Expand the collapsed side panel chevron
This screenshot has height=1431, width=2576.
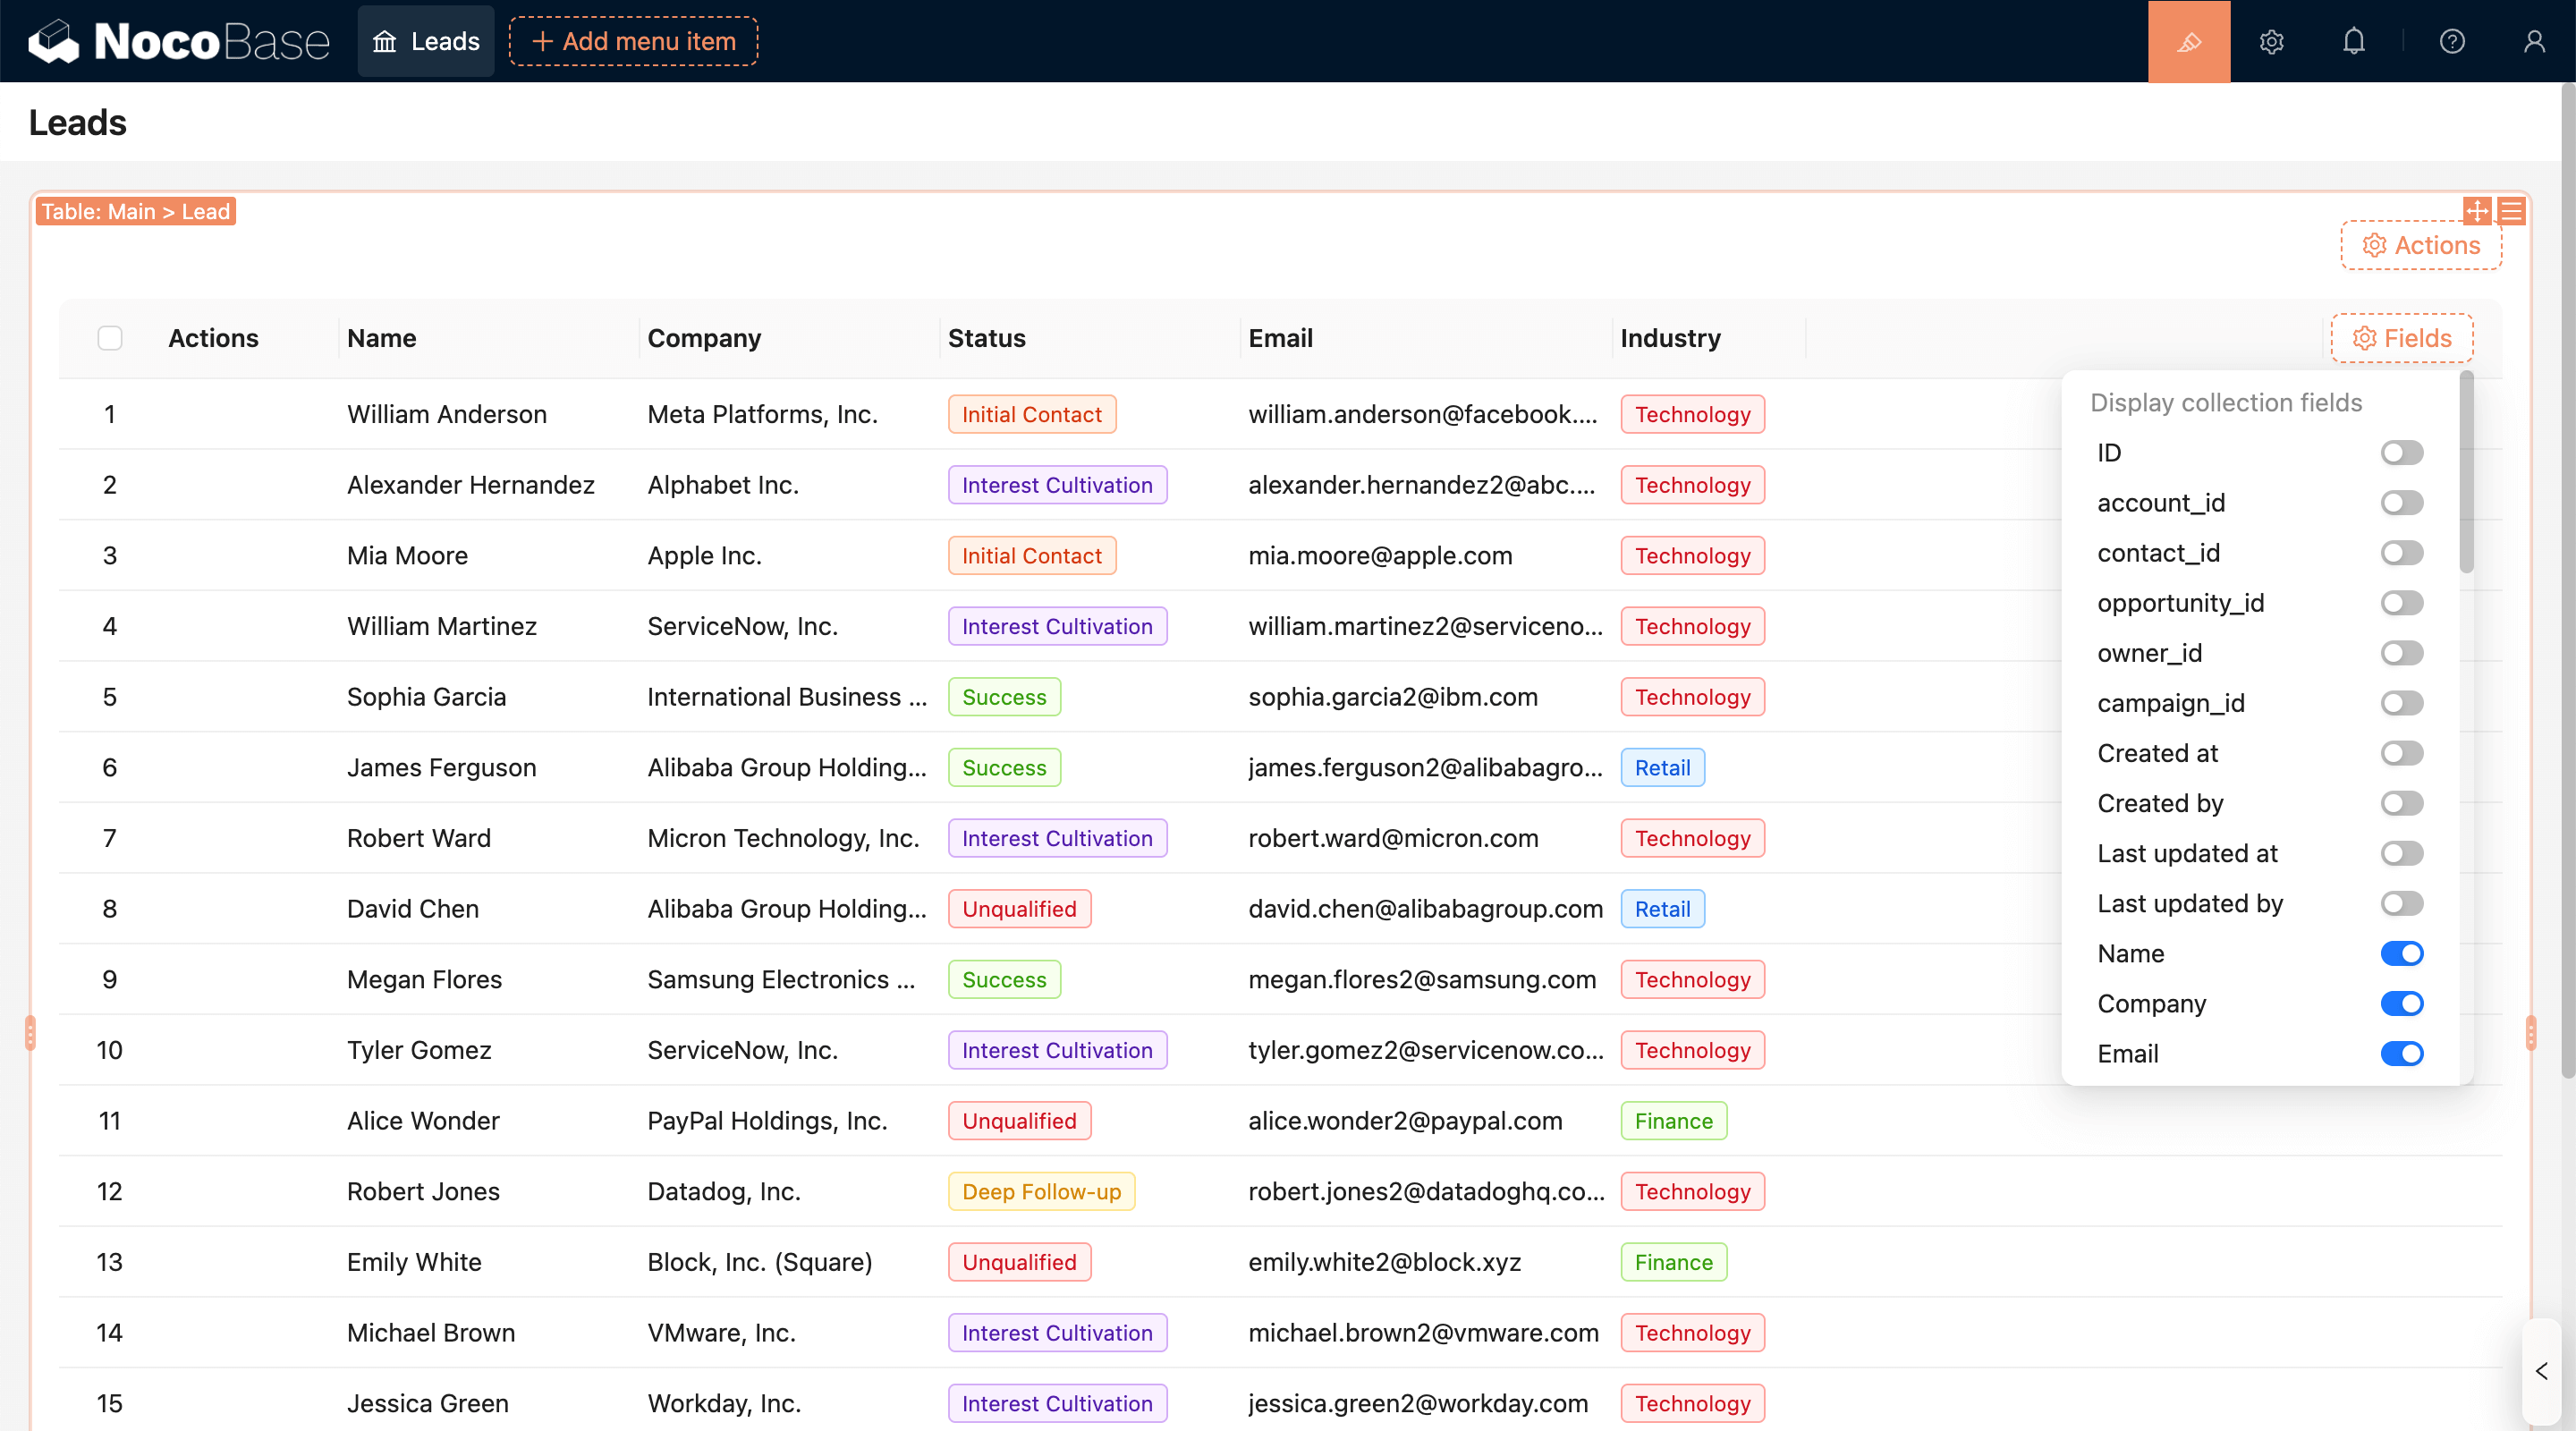click(2541, 1371)
